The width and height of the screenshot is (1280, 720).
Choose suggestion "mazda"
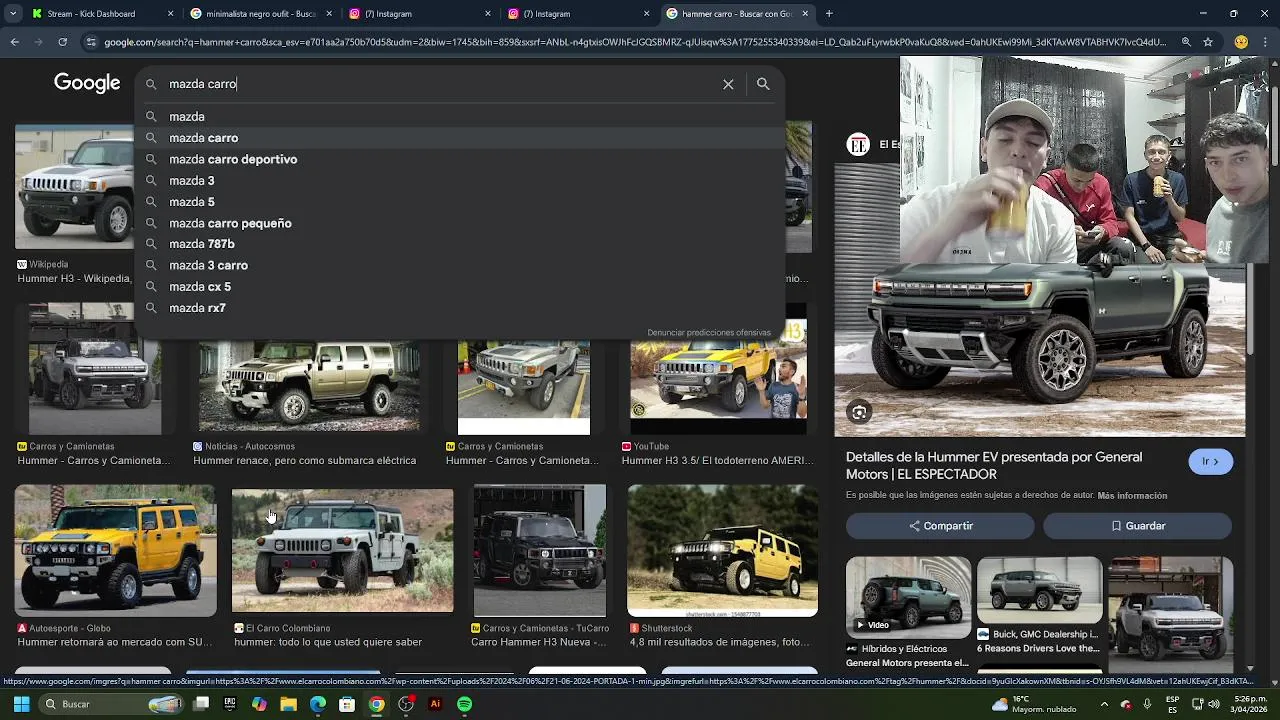tap(460, 117)
